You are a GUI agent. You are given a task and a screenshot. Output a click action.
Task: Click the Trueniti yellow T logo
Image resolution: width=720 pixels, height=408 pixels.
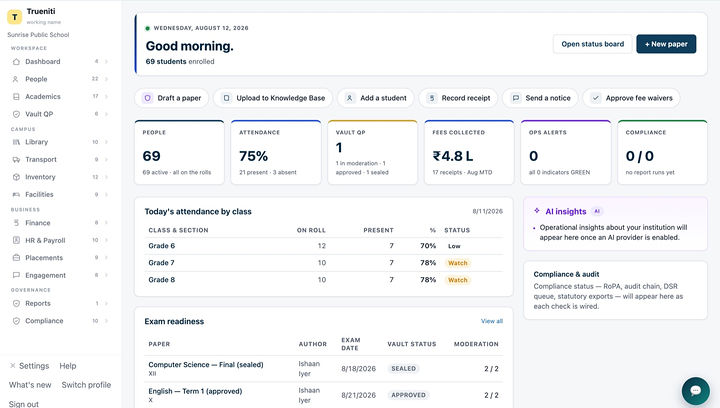click(x=15, y=17)
